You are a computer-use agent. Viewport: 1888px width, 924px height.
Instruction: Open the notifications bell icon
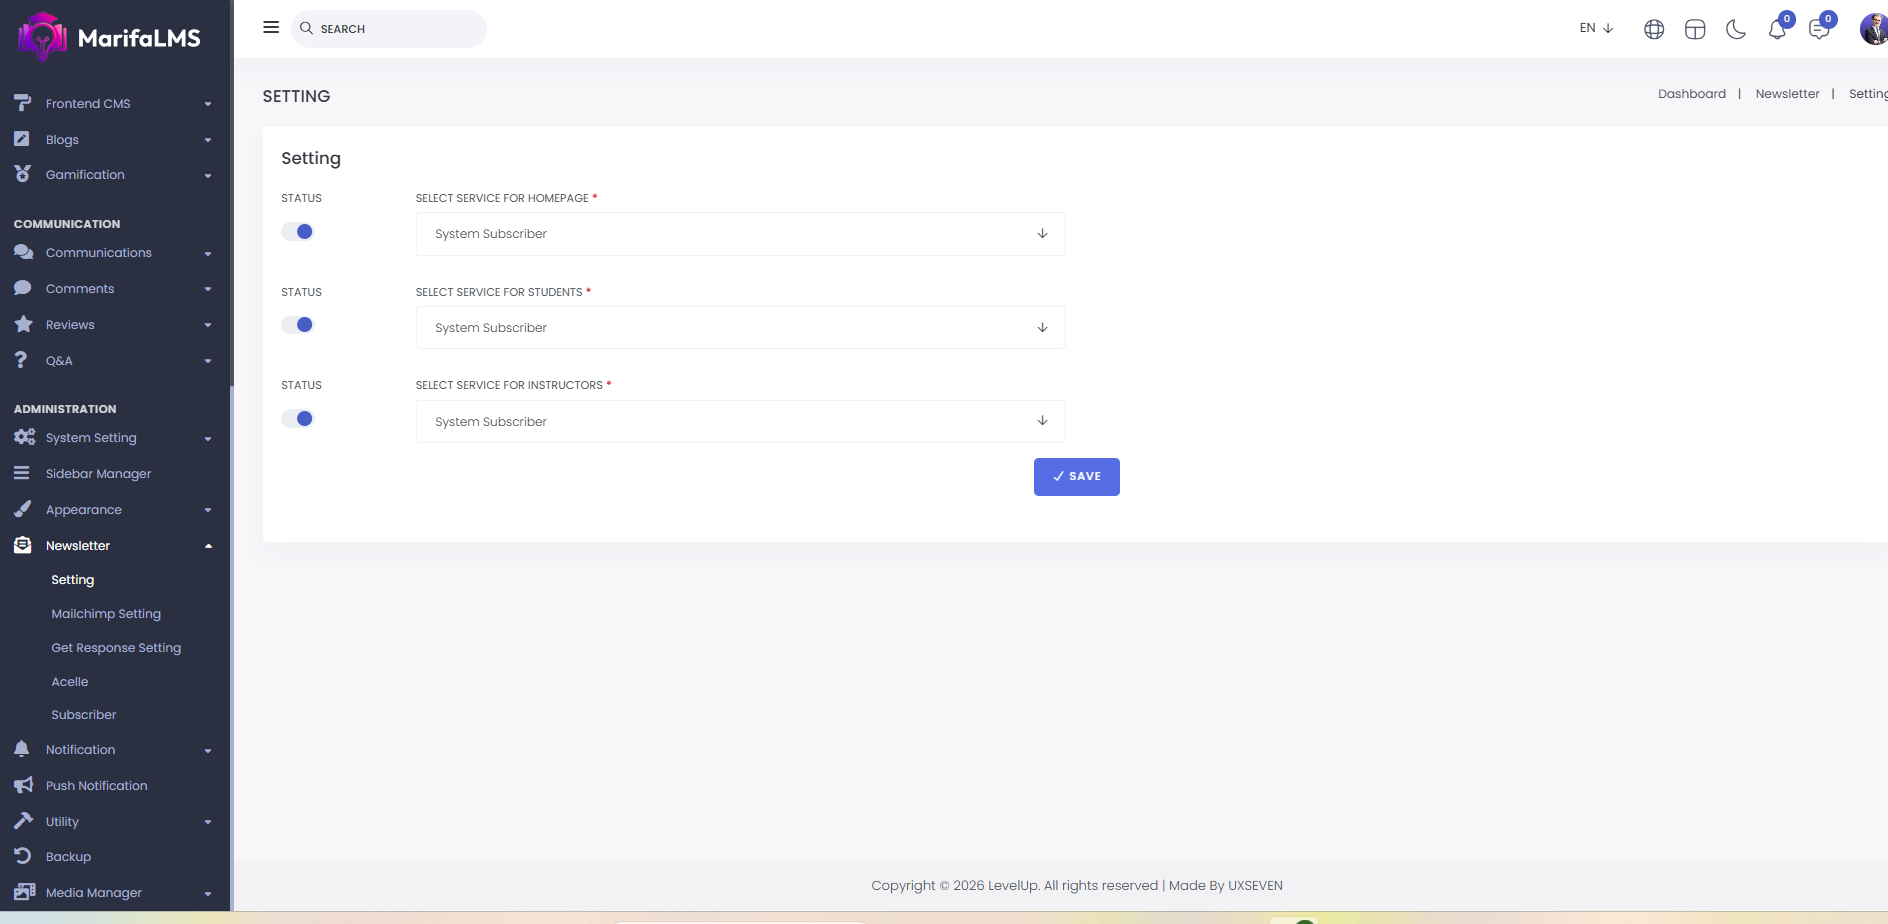[x=1777, y=30]
